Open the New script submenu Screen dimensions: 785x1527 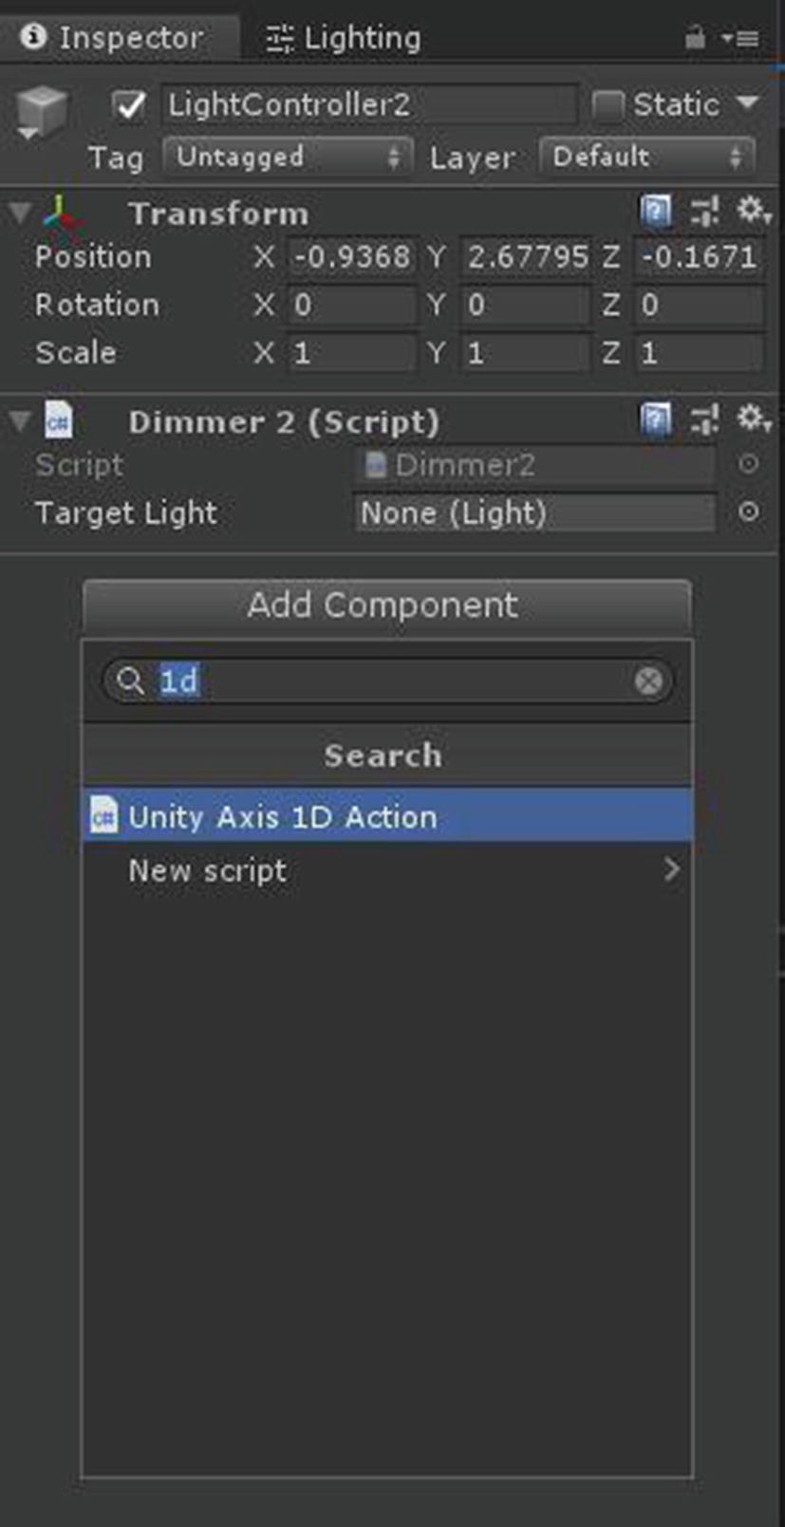(387, 870)
